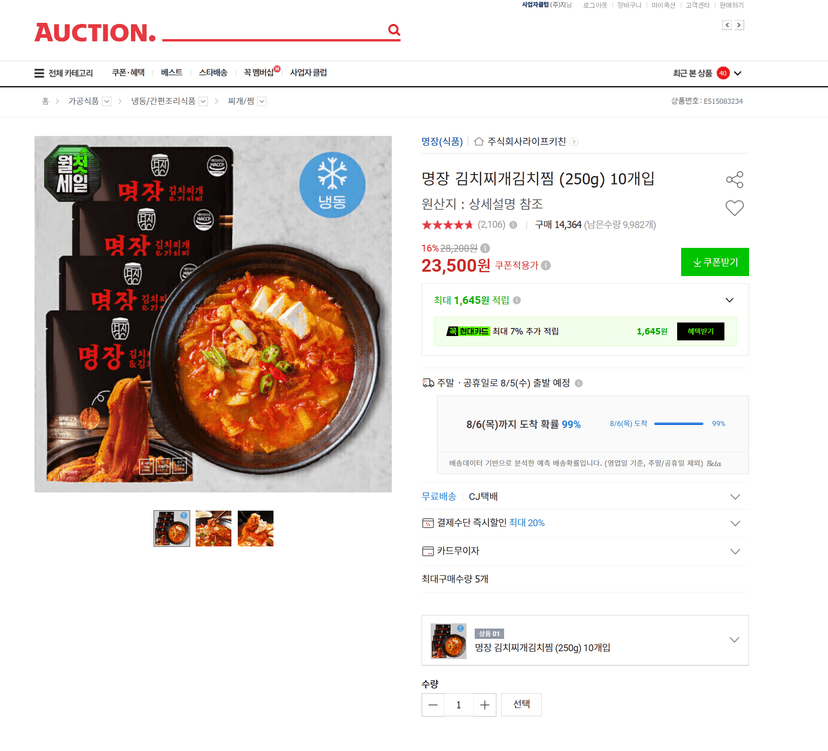Open the 베스트 menu item
Screen dimensions: 828x751
pyautogui.click(x=172, y=72)
